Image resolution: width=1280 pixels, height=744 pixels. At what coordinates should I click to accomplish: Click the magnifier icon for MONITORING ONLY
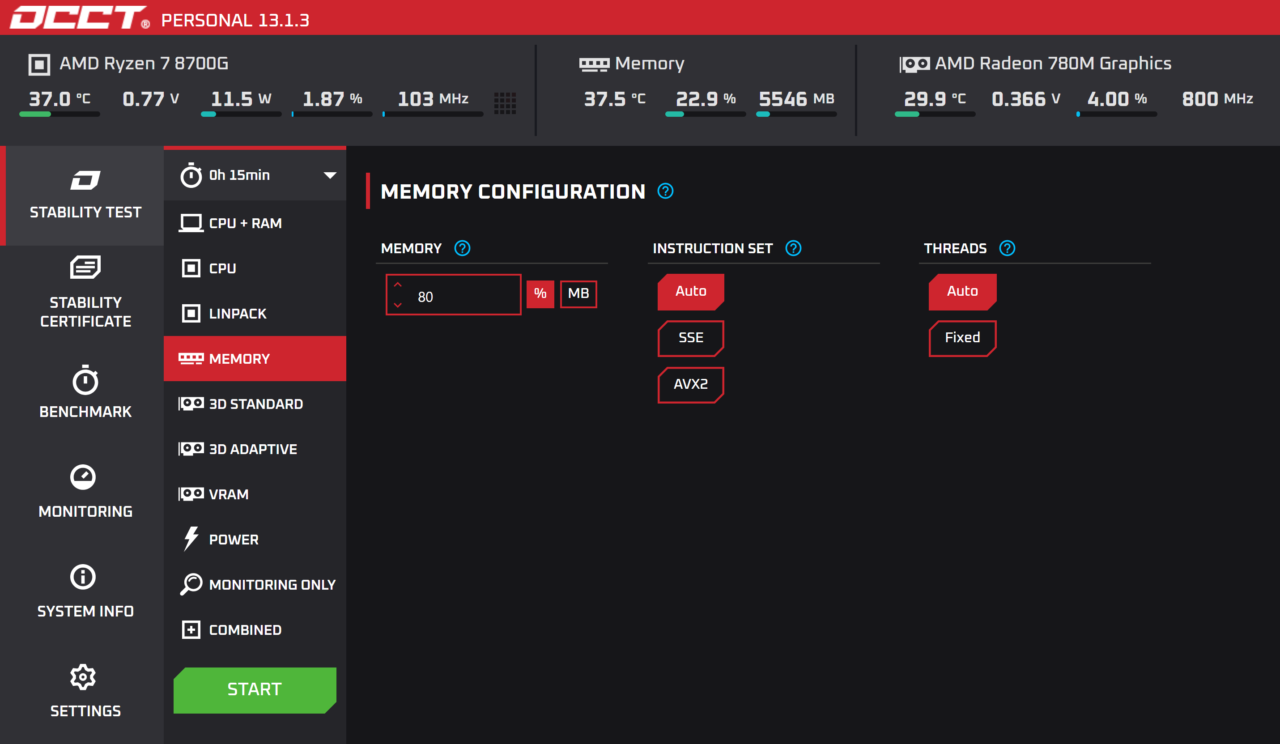click(x=191, y=585)
